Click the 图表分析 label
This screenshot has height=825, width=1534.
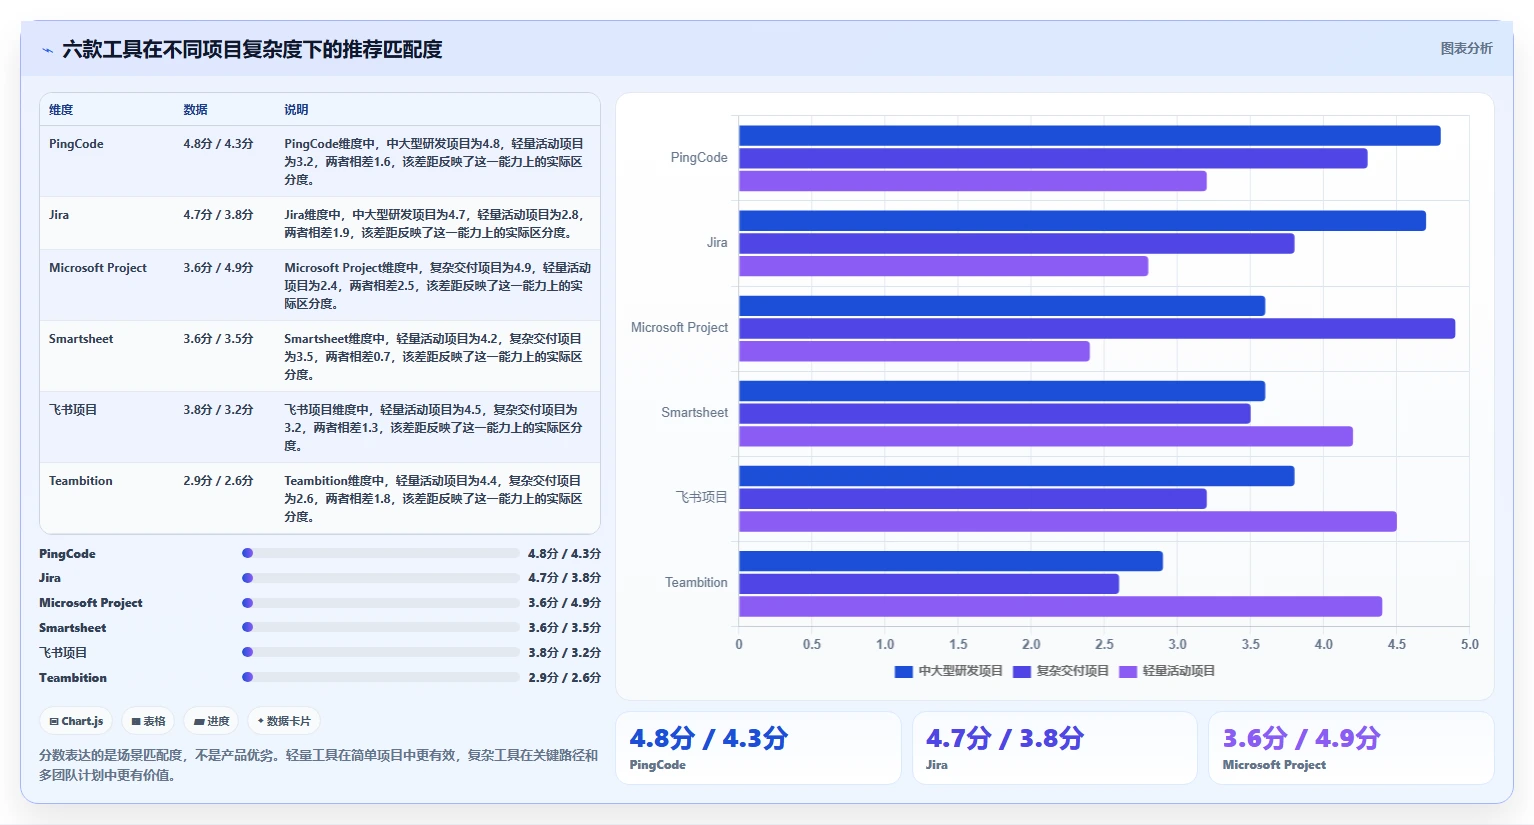pos(1466,49)
